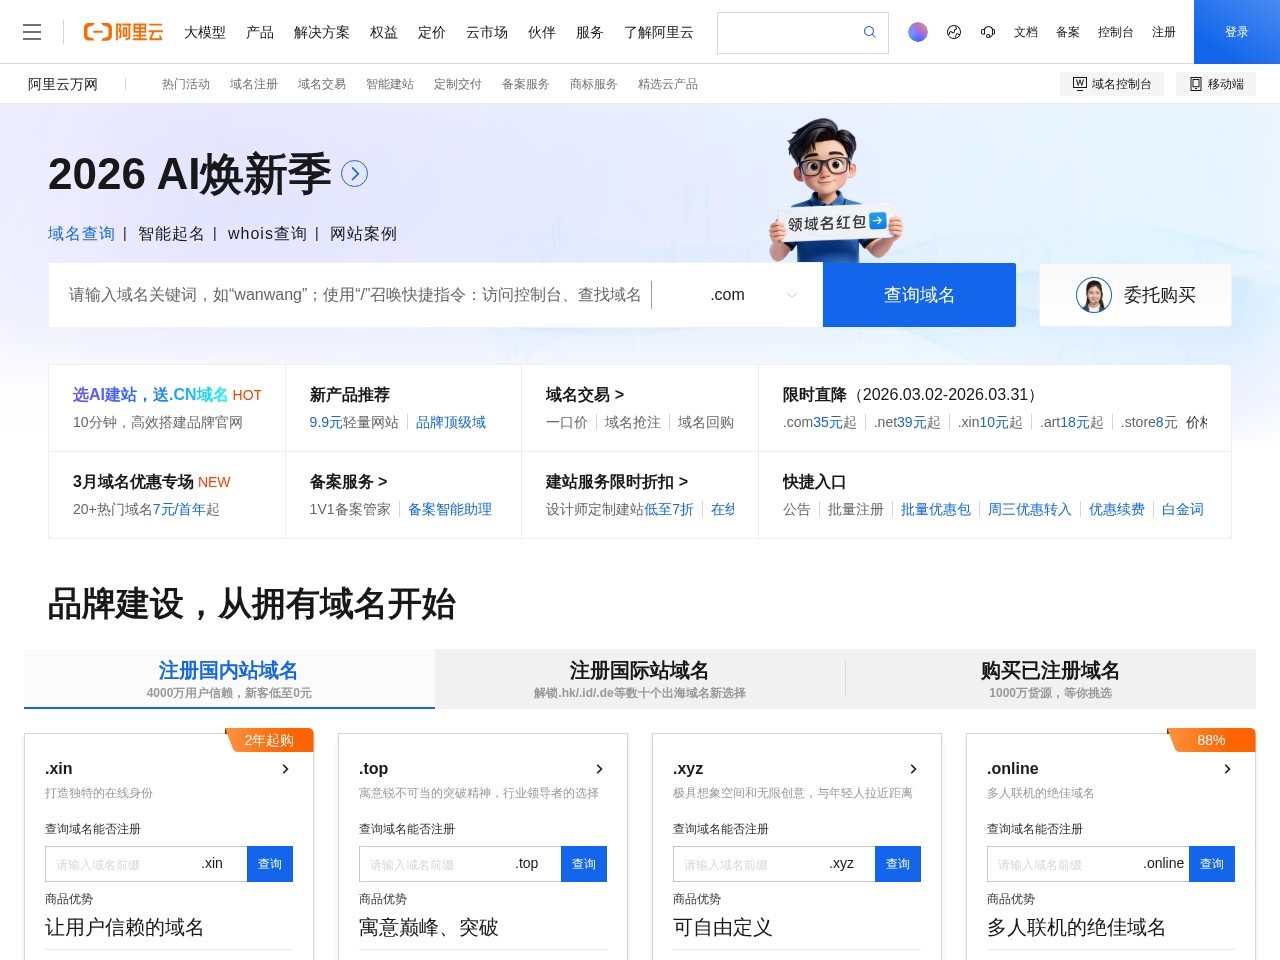Click the magnifier search icon

868,32
